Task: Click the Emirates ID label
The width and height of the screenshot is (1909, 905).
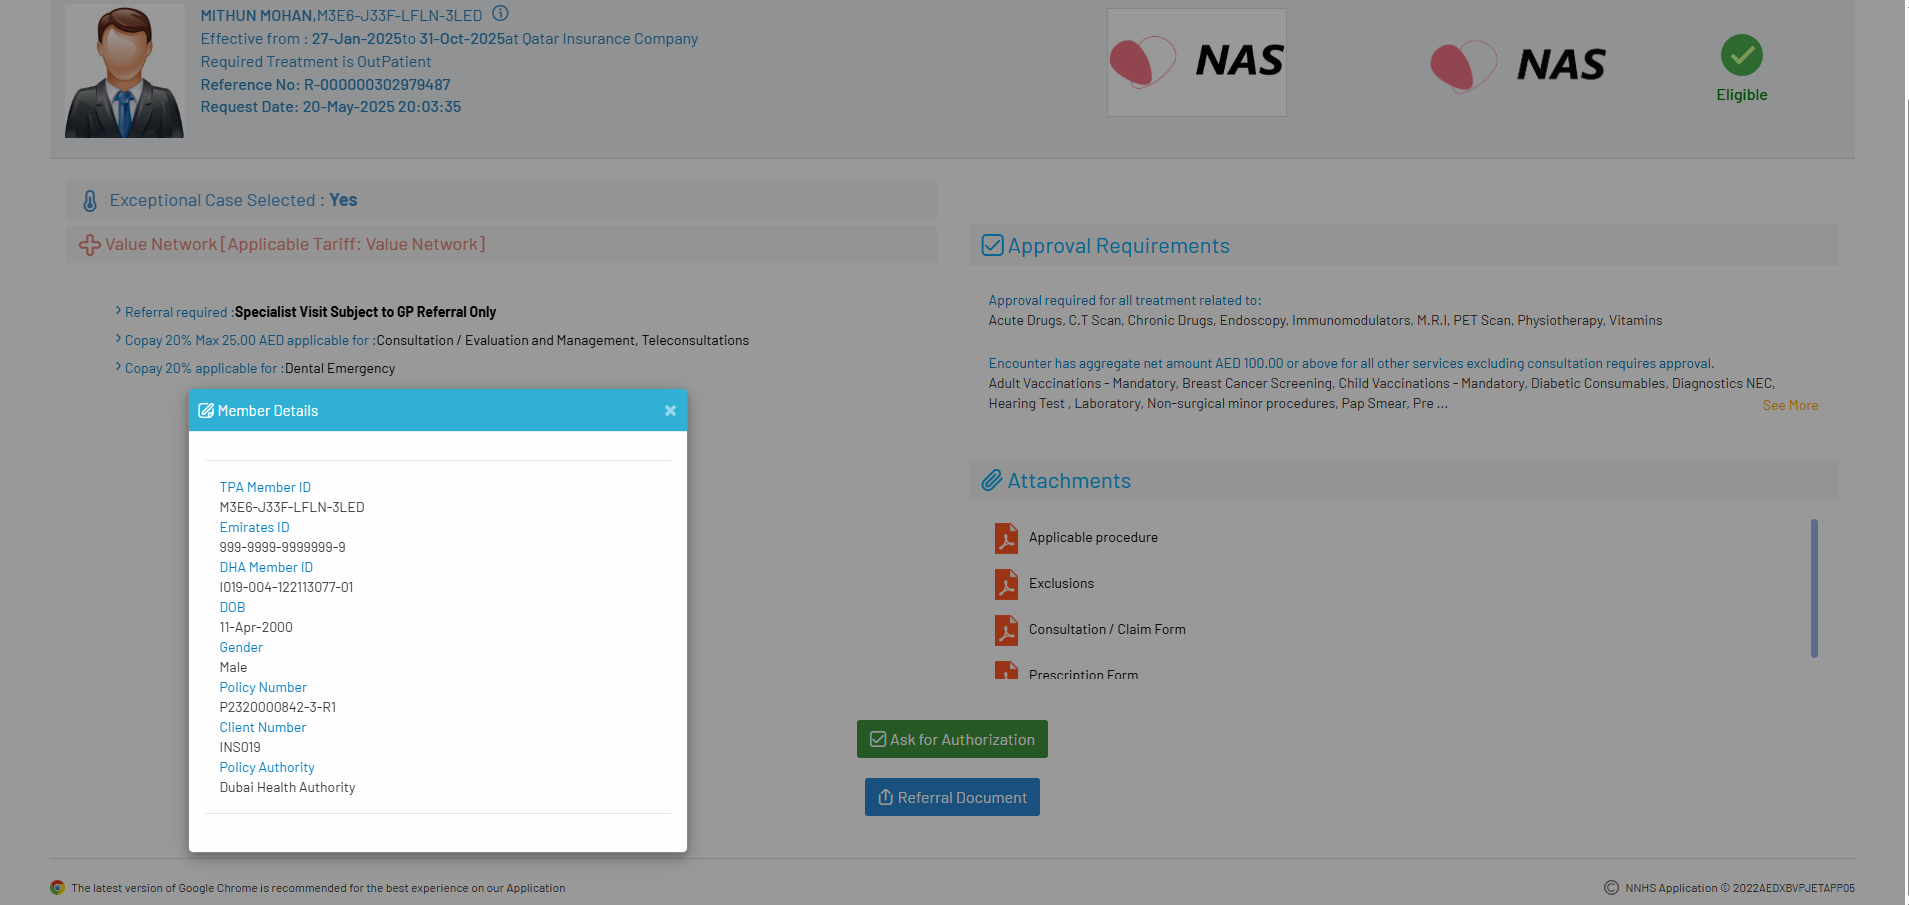Action: click(254, 528)
